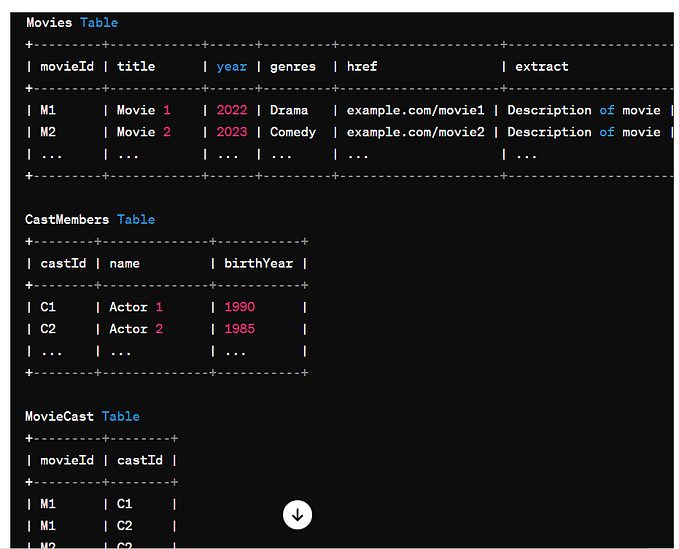Click the 'C2' cell in CastMembers table
The image size is (679, 549).
tap(48, 329)
